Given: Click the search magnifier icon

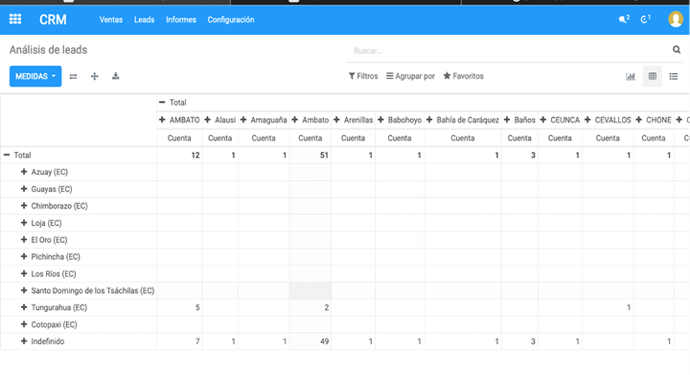Looking at the screenshot, I should coord(676,50).
